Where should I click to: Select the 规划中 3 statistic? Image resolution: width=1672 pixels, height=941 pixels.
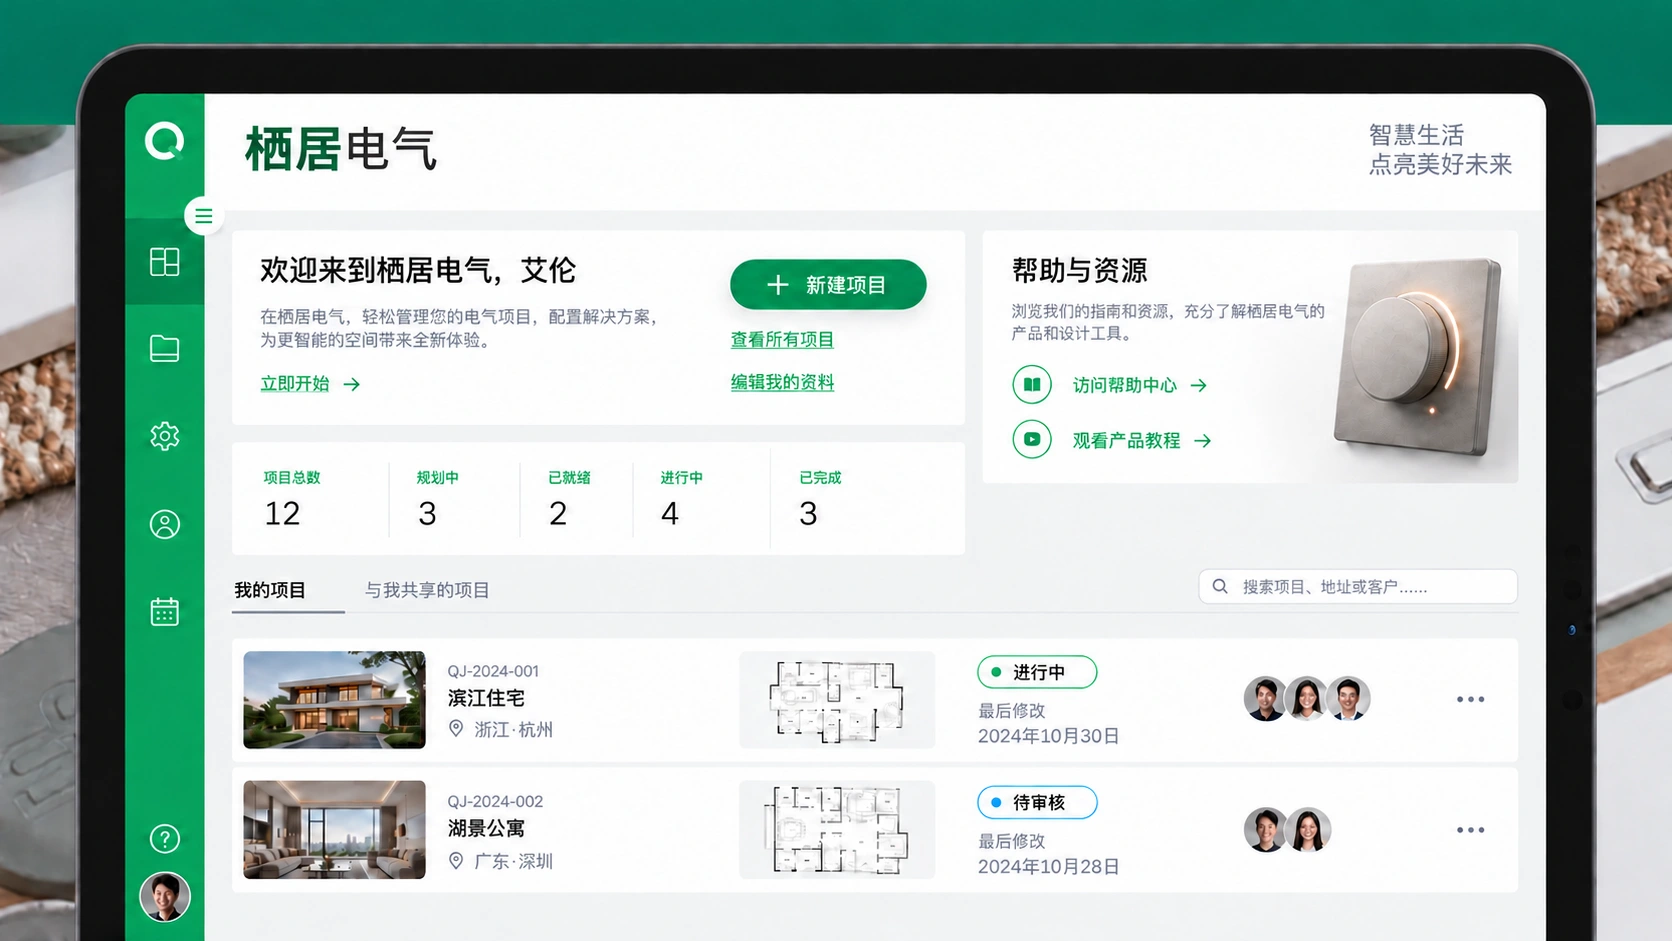point(437,499)
